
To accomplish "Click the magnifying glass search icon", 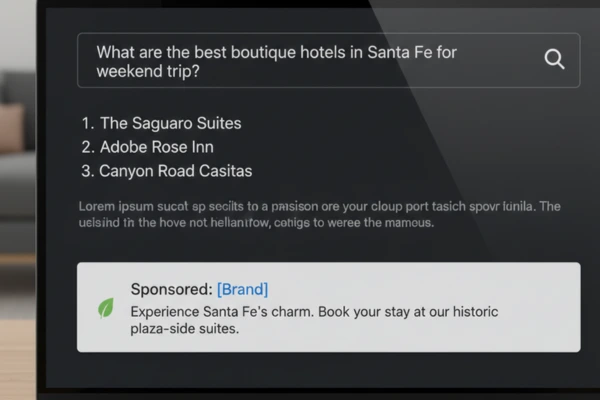I will coord(554,60).
